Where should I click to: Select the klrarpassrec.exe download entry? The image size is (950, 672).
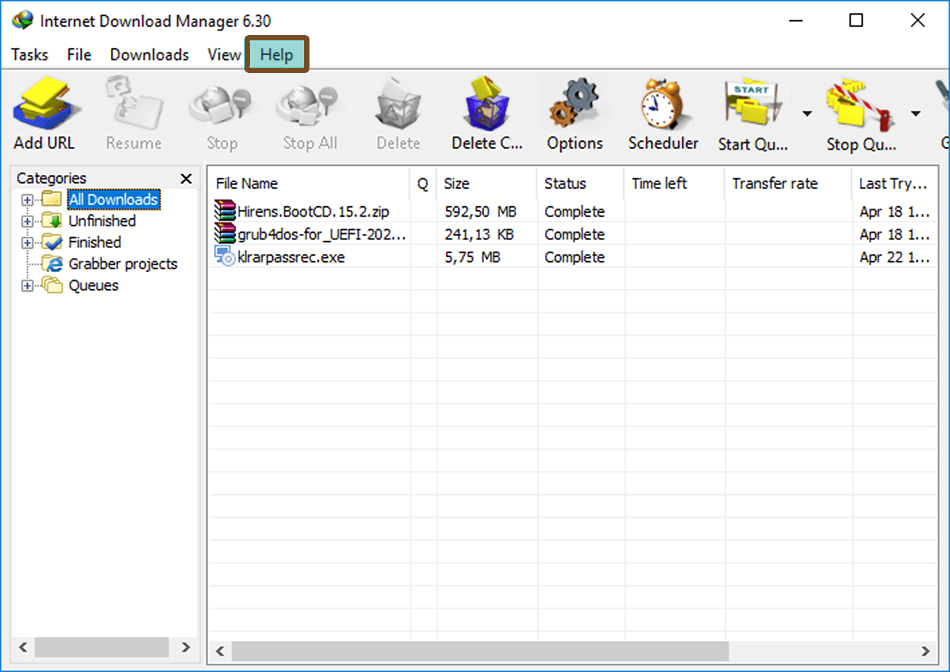[281, 257]
